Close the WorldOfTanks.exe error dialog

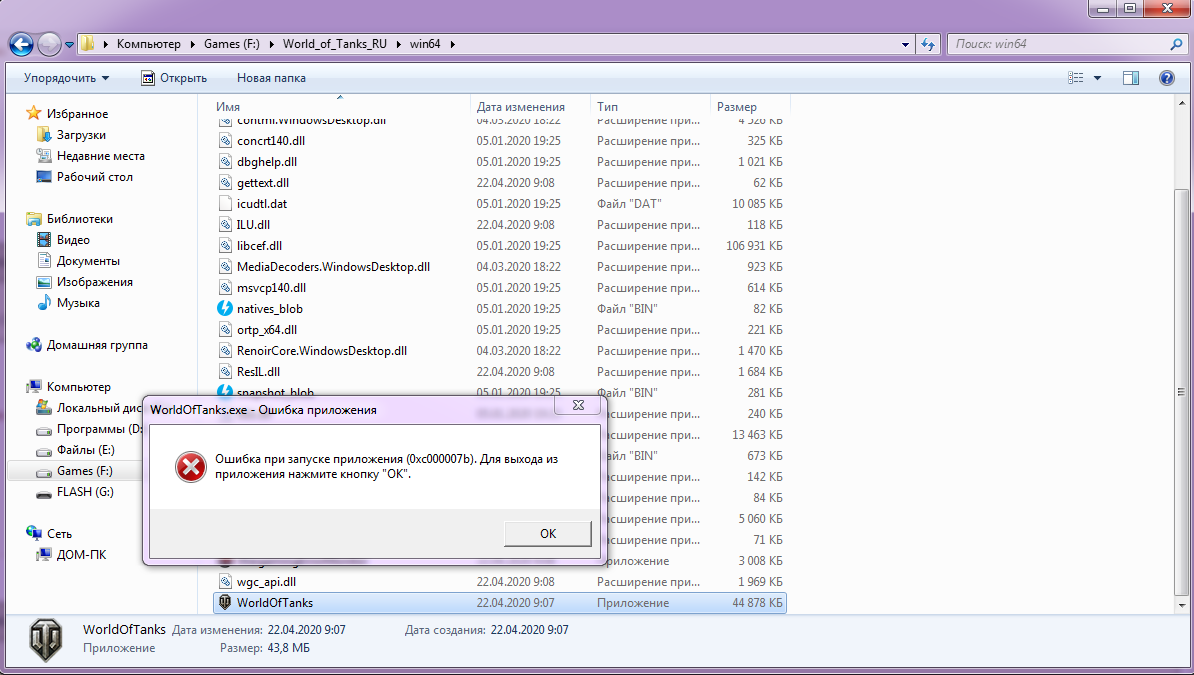click(x=578, y=405)
